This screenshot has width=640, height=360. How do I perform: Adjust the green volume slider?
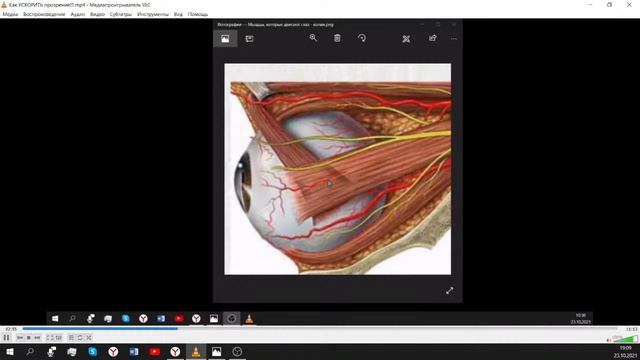click(625, 339)
